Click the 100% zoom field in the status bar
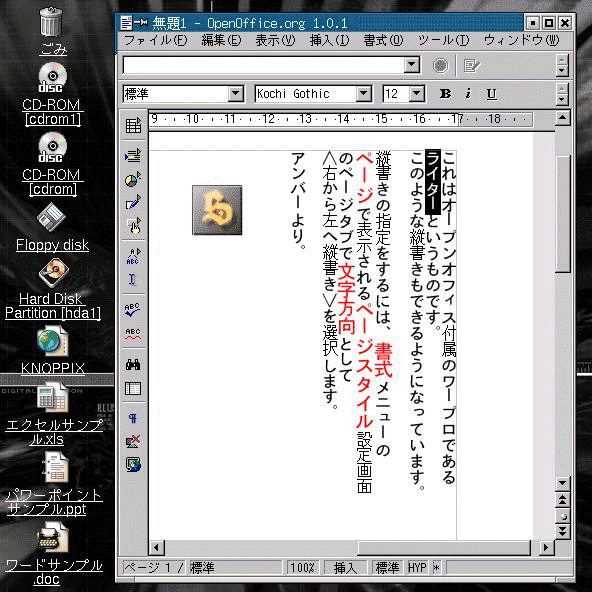Image resolution: width=592 pixels, height=592 pixels. pos(303,568)
